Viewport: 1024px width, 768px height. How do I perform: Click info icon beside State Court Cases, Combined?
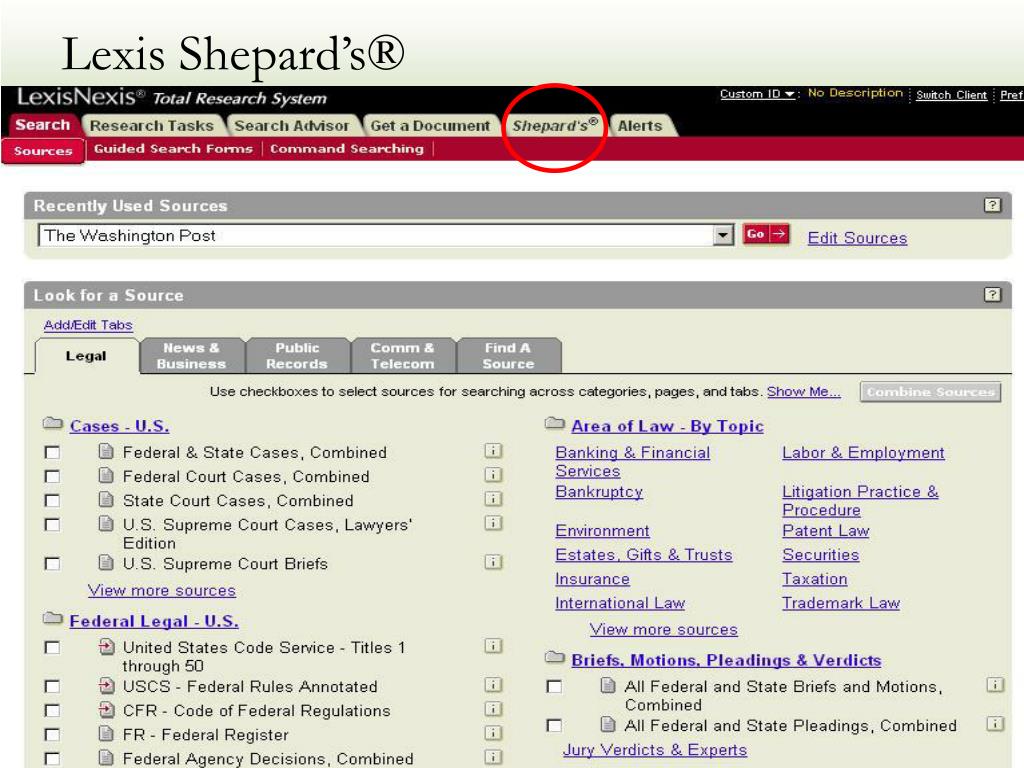491,499
